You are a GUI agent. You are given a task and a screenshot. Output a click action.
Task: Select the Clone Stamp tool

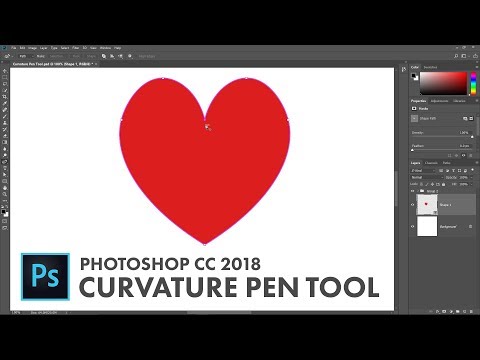click(x=5, y=123)
